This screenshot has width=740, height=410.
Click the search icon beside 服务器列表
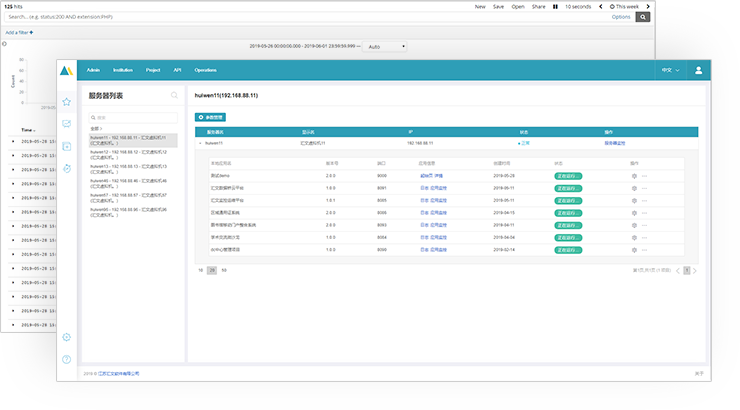tap(174, 95)
